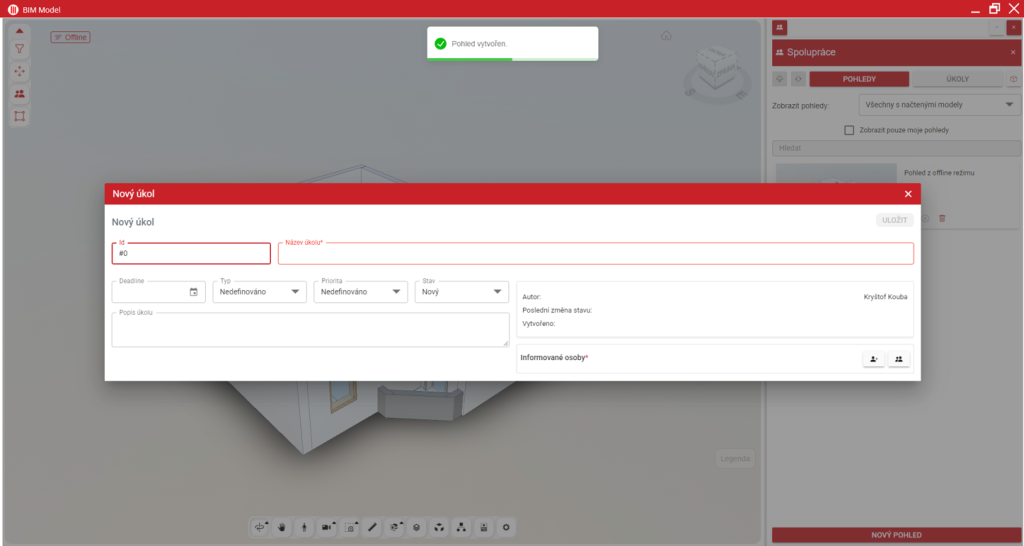Expand the Stav dropdown
This screenshot has height=546, width=1024.
pyautogui.click(x=461, y=292)
